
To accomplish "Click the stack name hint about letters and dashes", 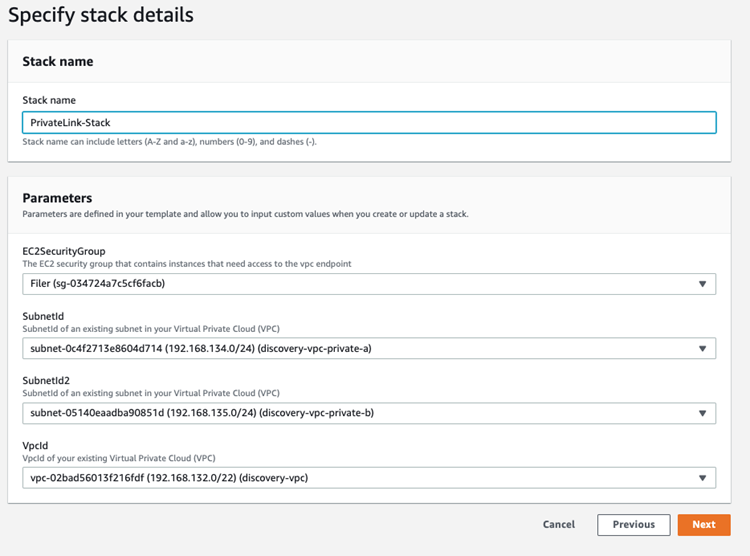I will [169, 142].
